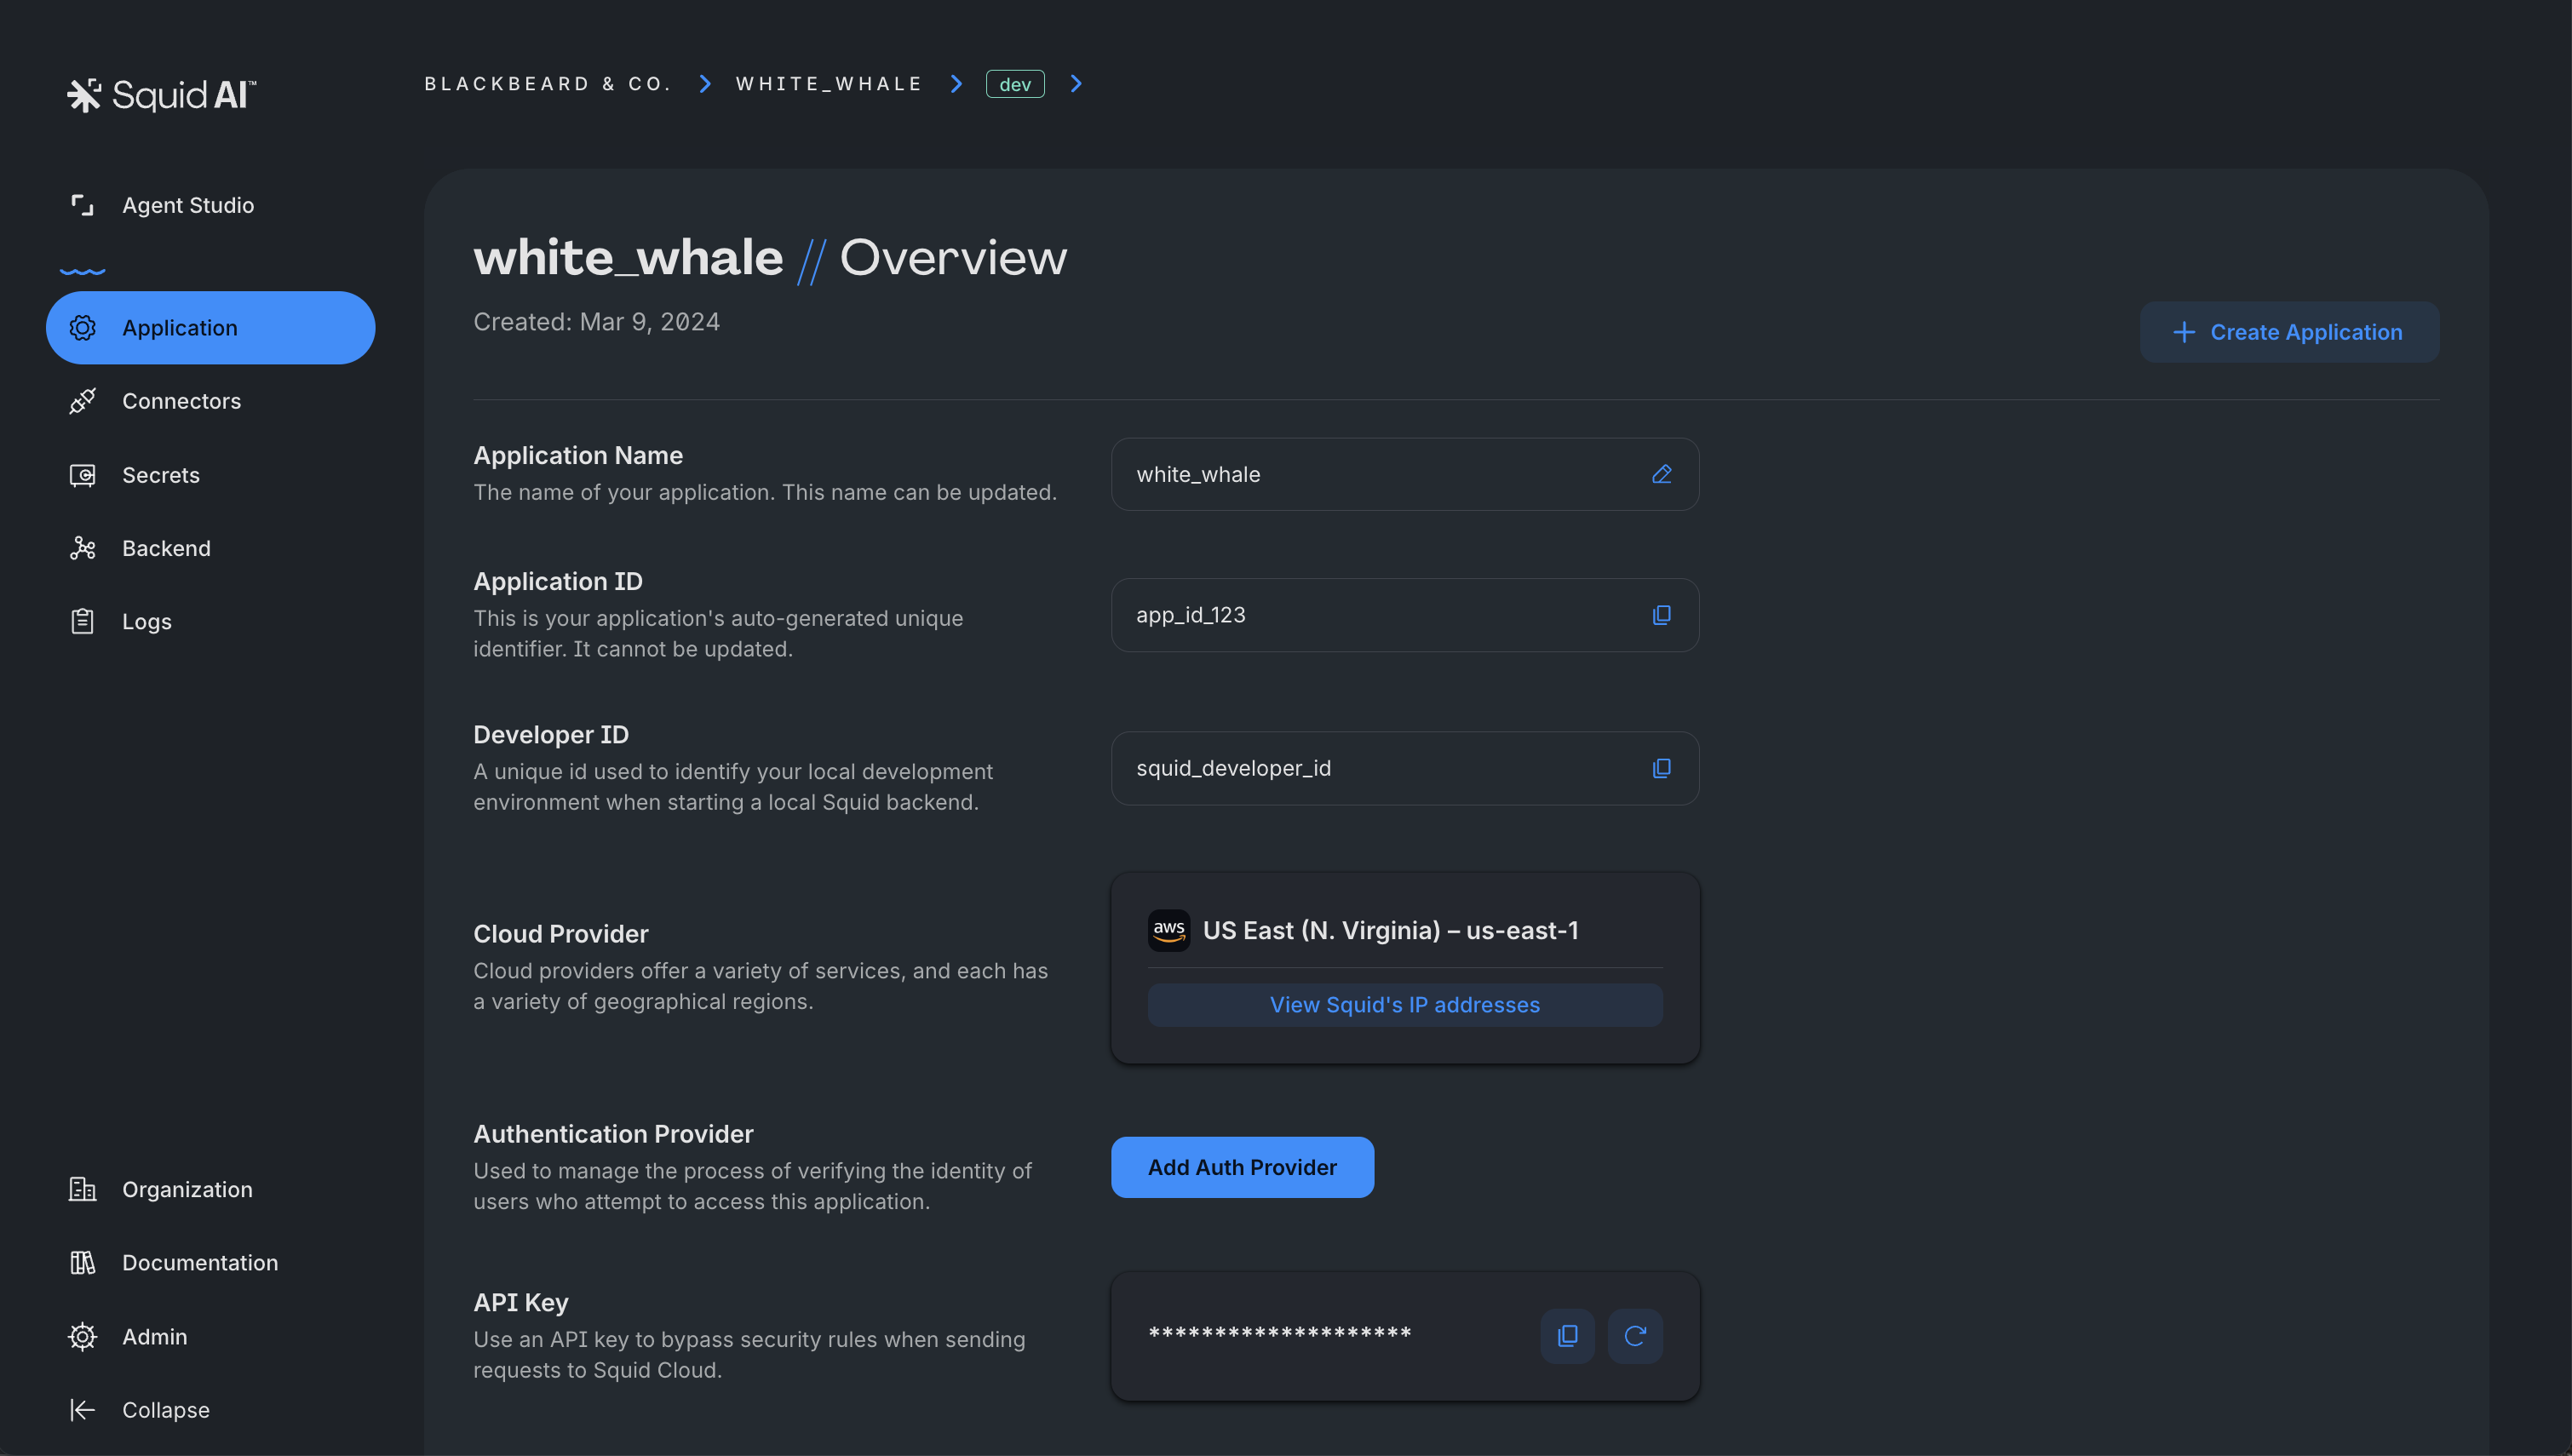This screenshot has height=1456, width=2572.
Task: Click the masked API key asterisks
Action: (1279, 1334)
